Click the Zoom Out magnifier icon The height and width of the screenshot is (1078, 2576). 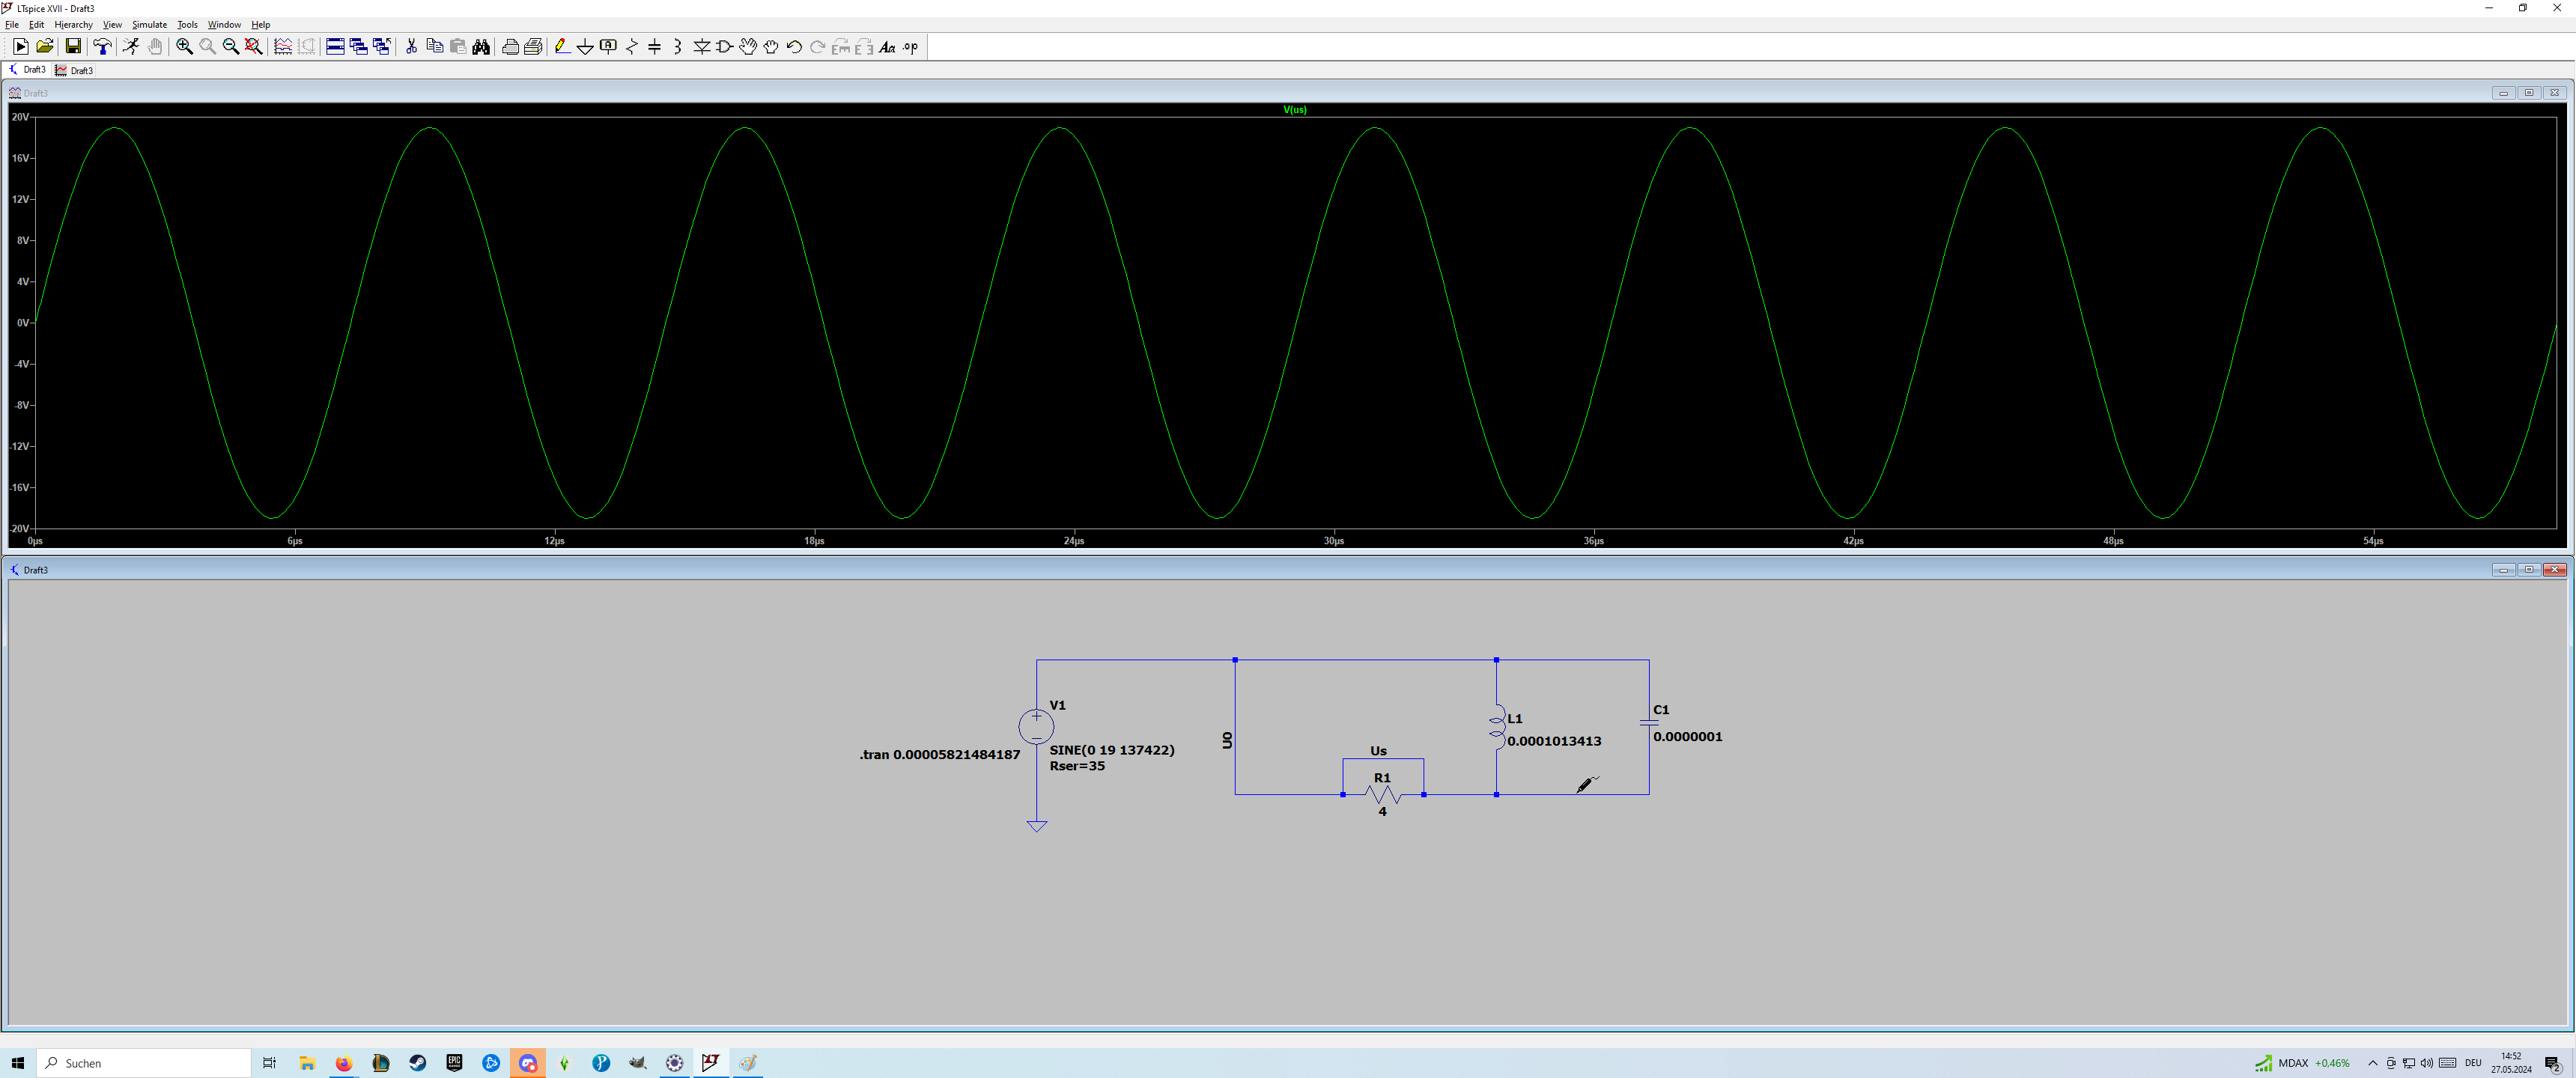230,47
